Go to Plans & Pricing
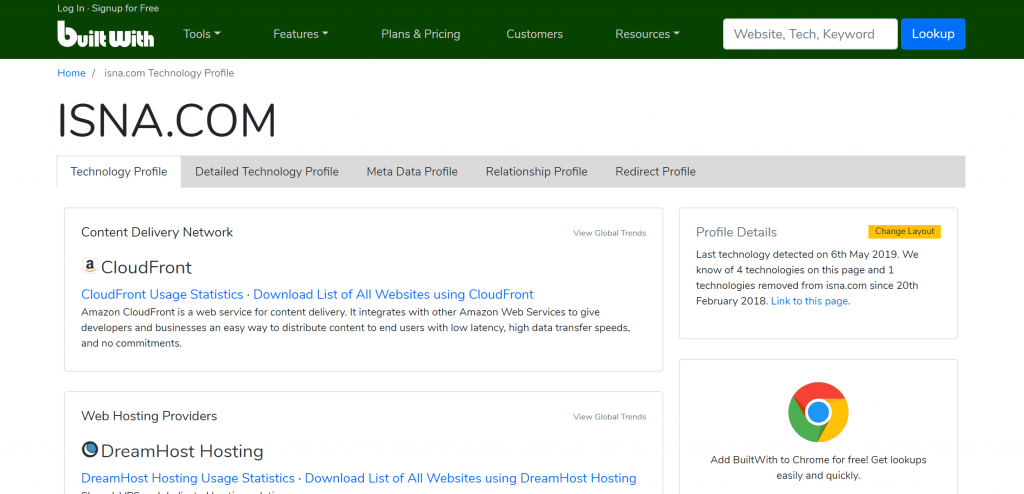 coord(421,34)
